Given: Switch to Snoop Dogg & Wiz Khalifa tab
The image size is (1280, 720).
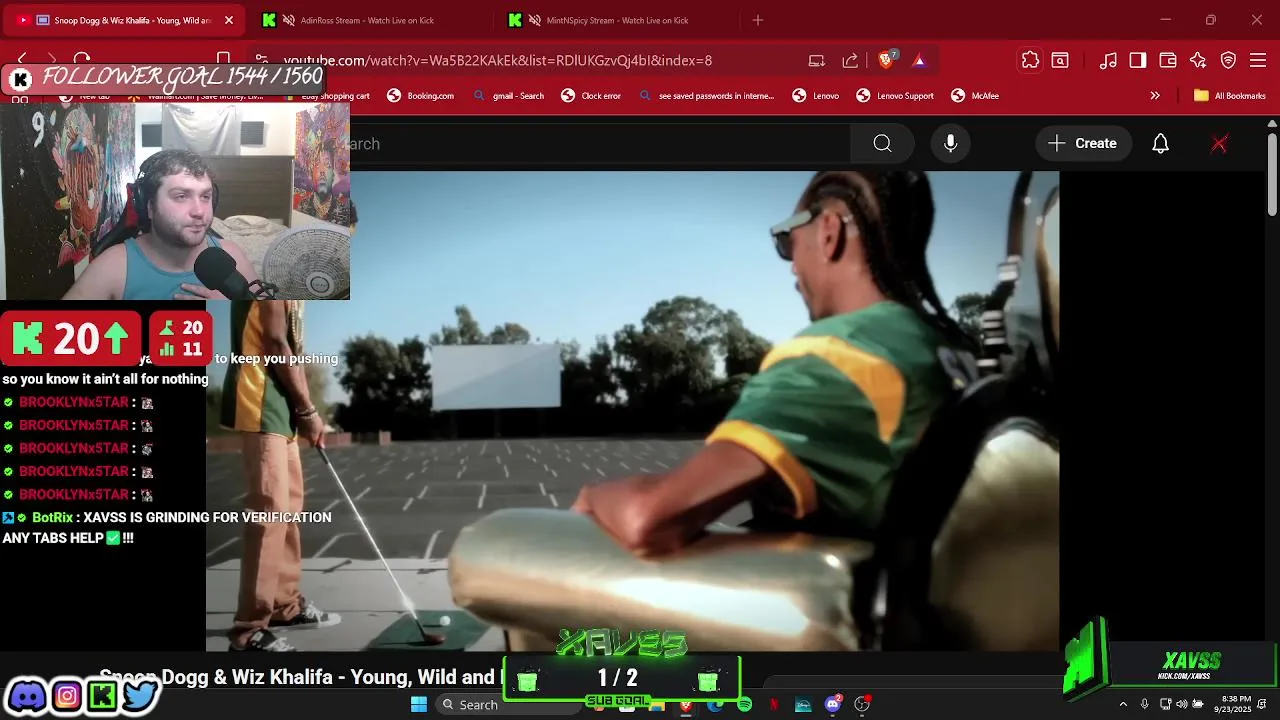Looking at the screenshot, I should pyautogui.click(x=124, y=20).
